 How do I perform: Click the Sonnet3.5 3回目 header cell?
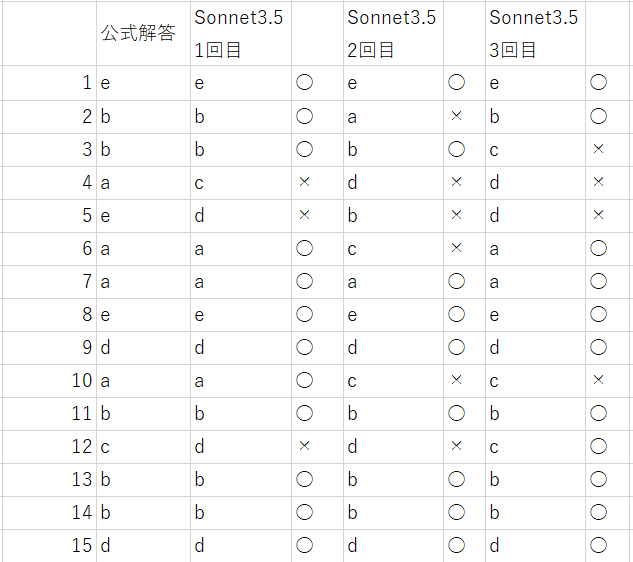tap(534, 34)
